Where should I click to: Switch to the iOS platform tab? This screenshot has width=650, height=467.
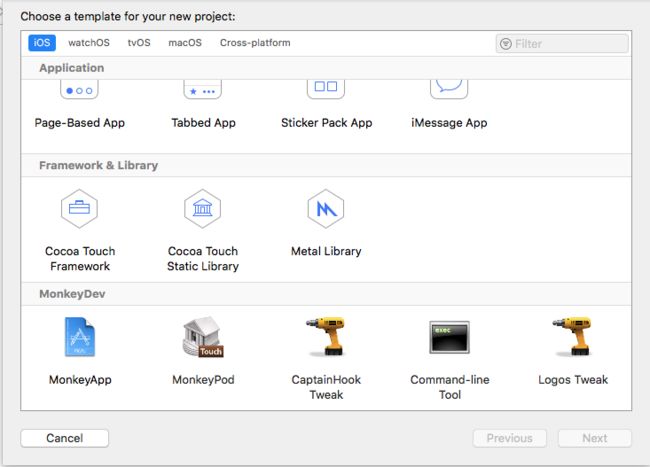42,43
